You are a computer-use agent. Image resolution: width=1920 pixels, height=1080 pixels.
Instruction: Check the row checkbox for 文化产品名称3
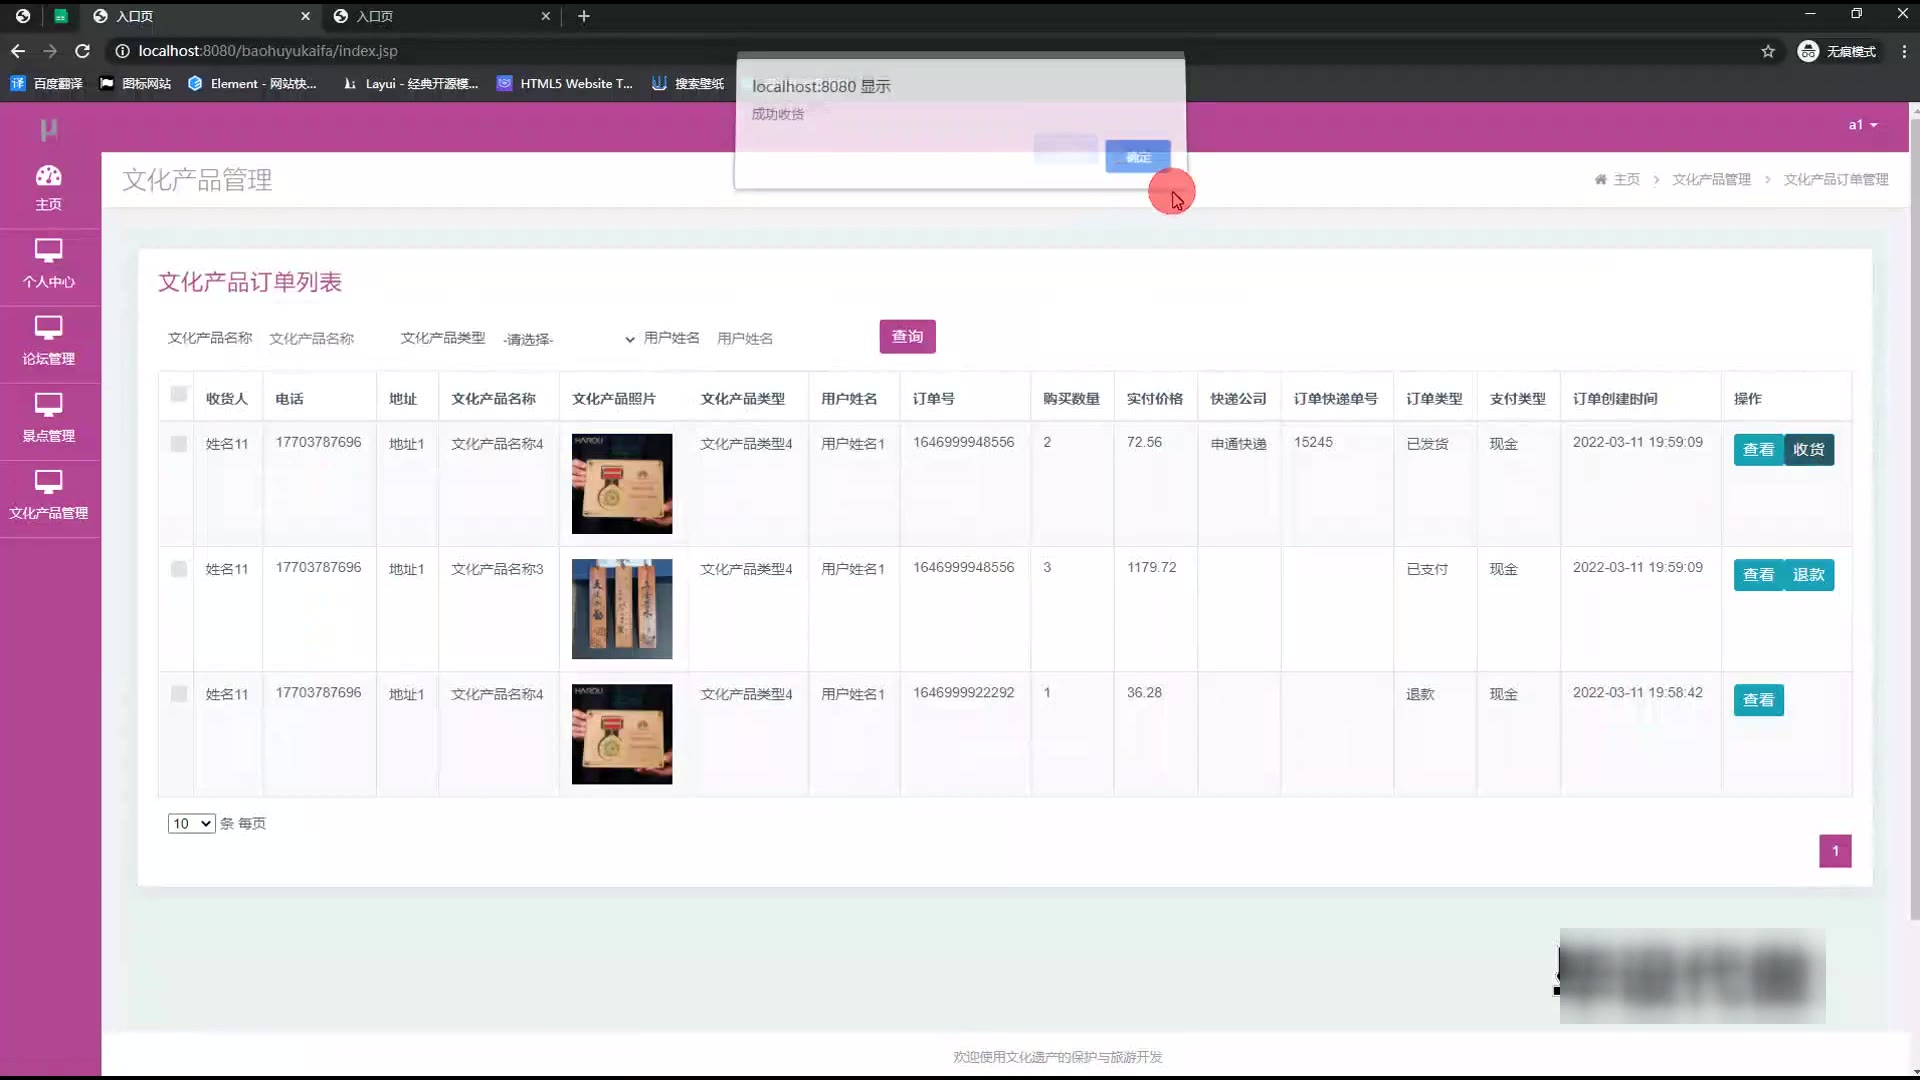coord(179,569)
